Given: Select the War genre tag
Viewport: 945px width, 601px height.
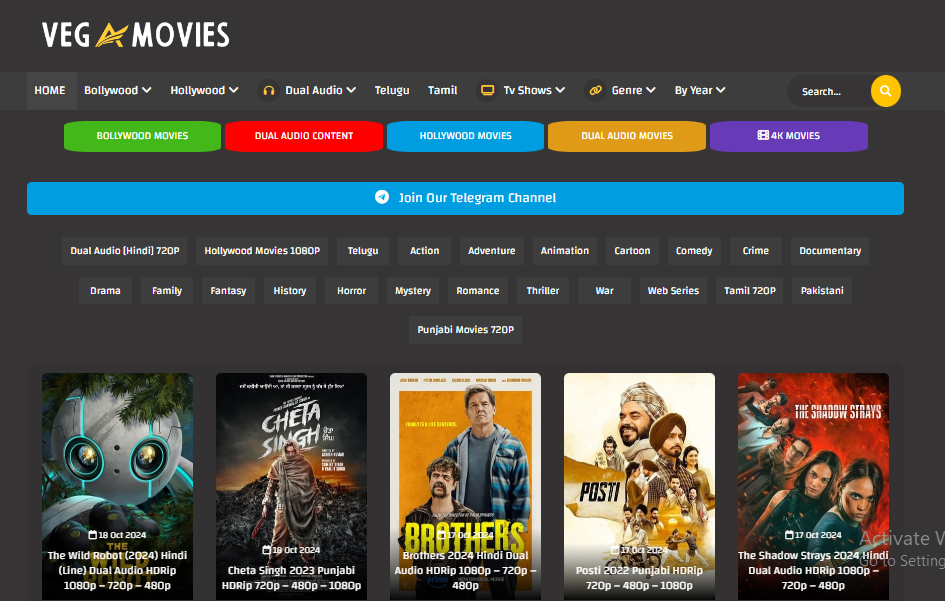Looking at the screenshot, I should pyautogui.click(x=604, y=291).
